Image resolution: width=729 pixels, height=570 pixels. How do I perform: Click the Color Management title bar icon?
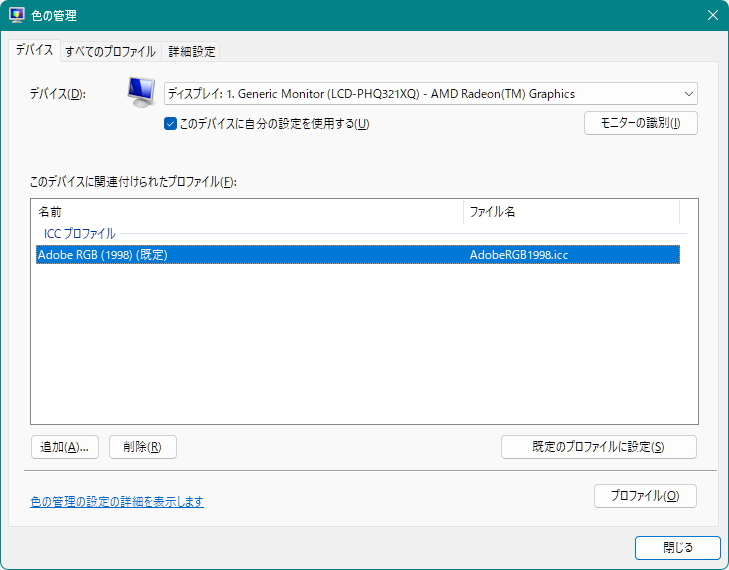coord(17,15)
